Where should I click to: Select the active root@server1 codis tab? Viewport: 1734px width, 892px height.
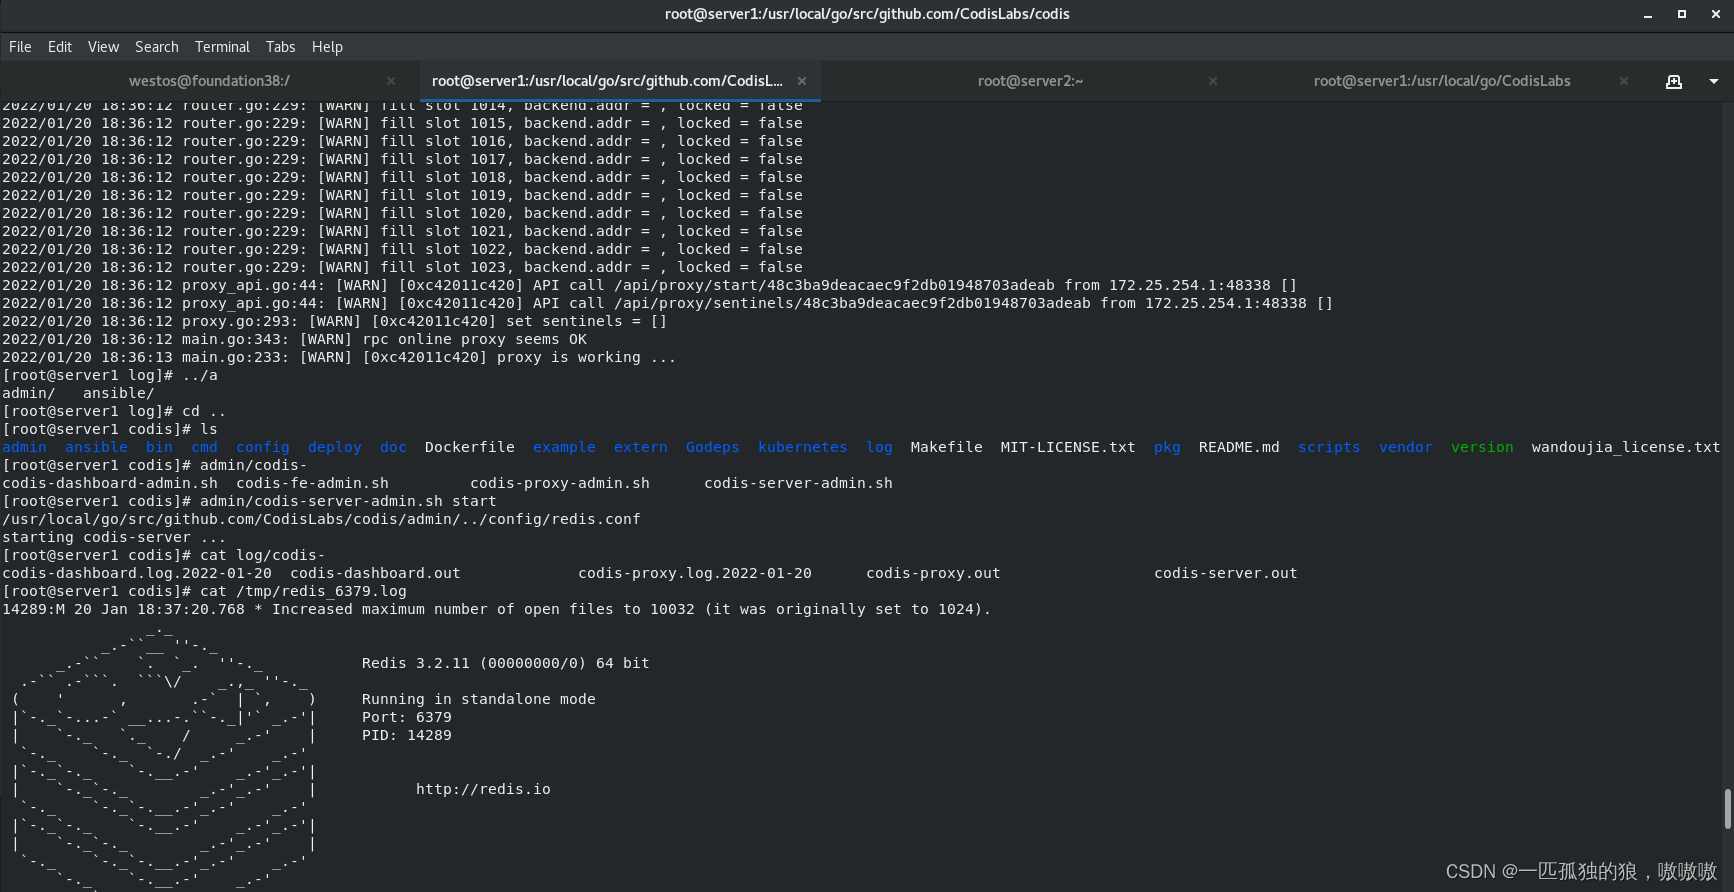pos(607,81)
